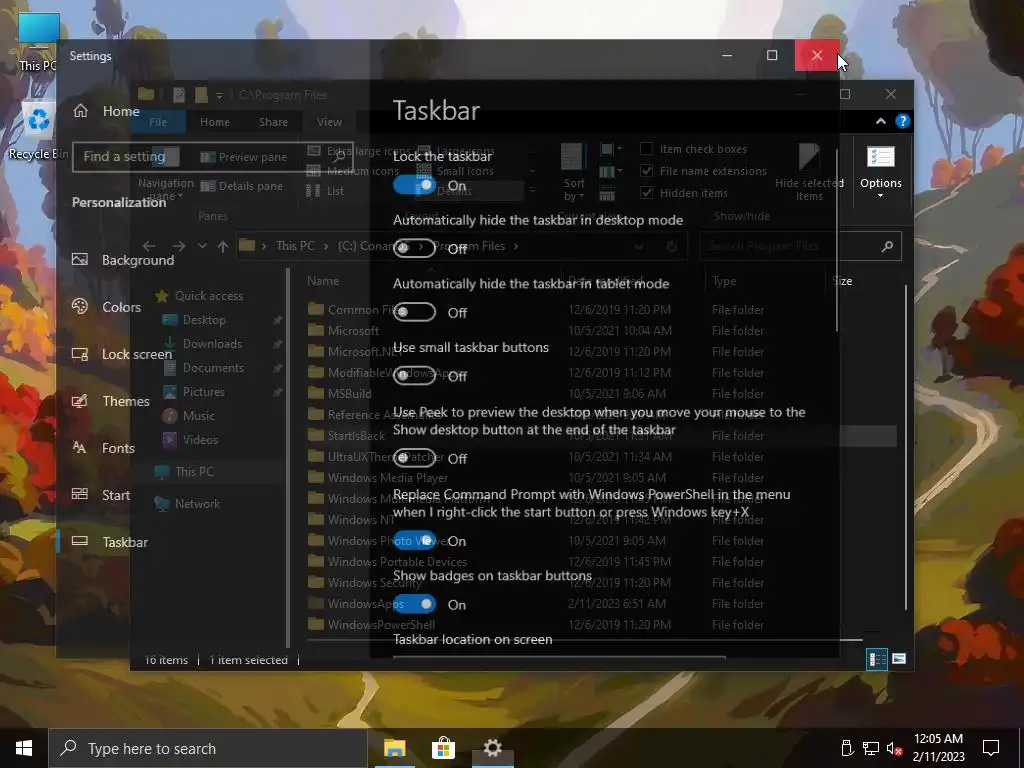Check Item check boxes in Explorer ribbon

[x=647, y=149]
